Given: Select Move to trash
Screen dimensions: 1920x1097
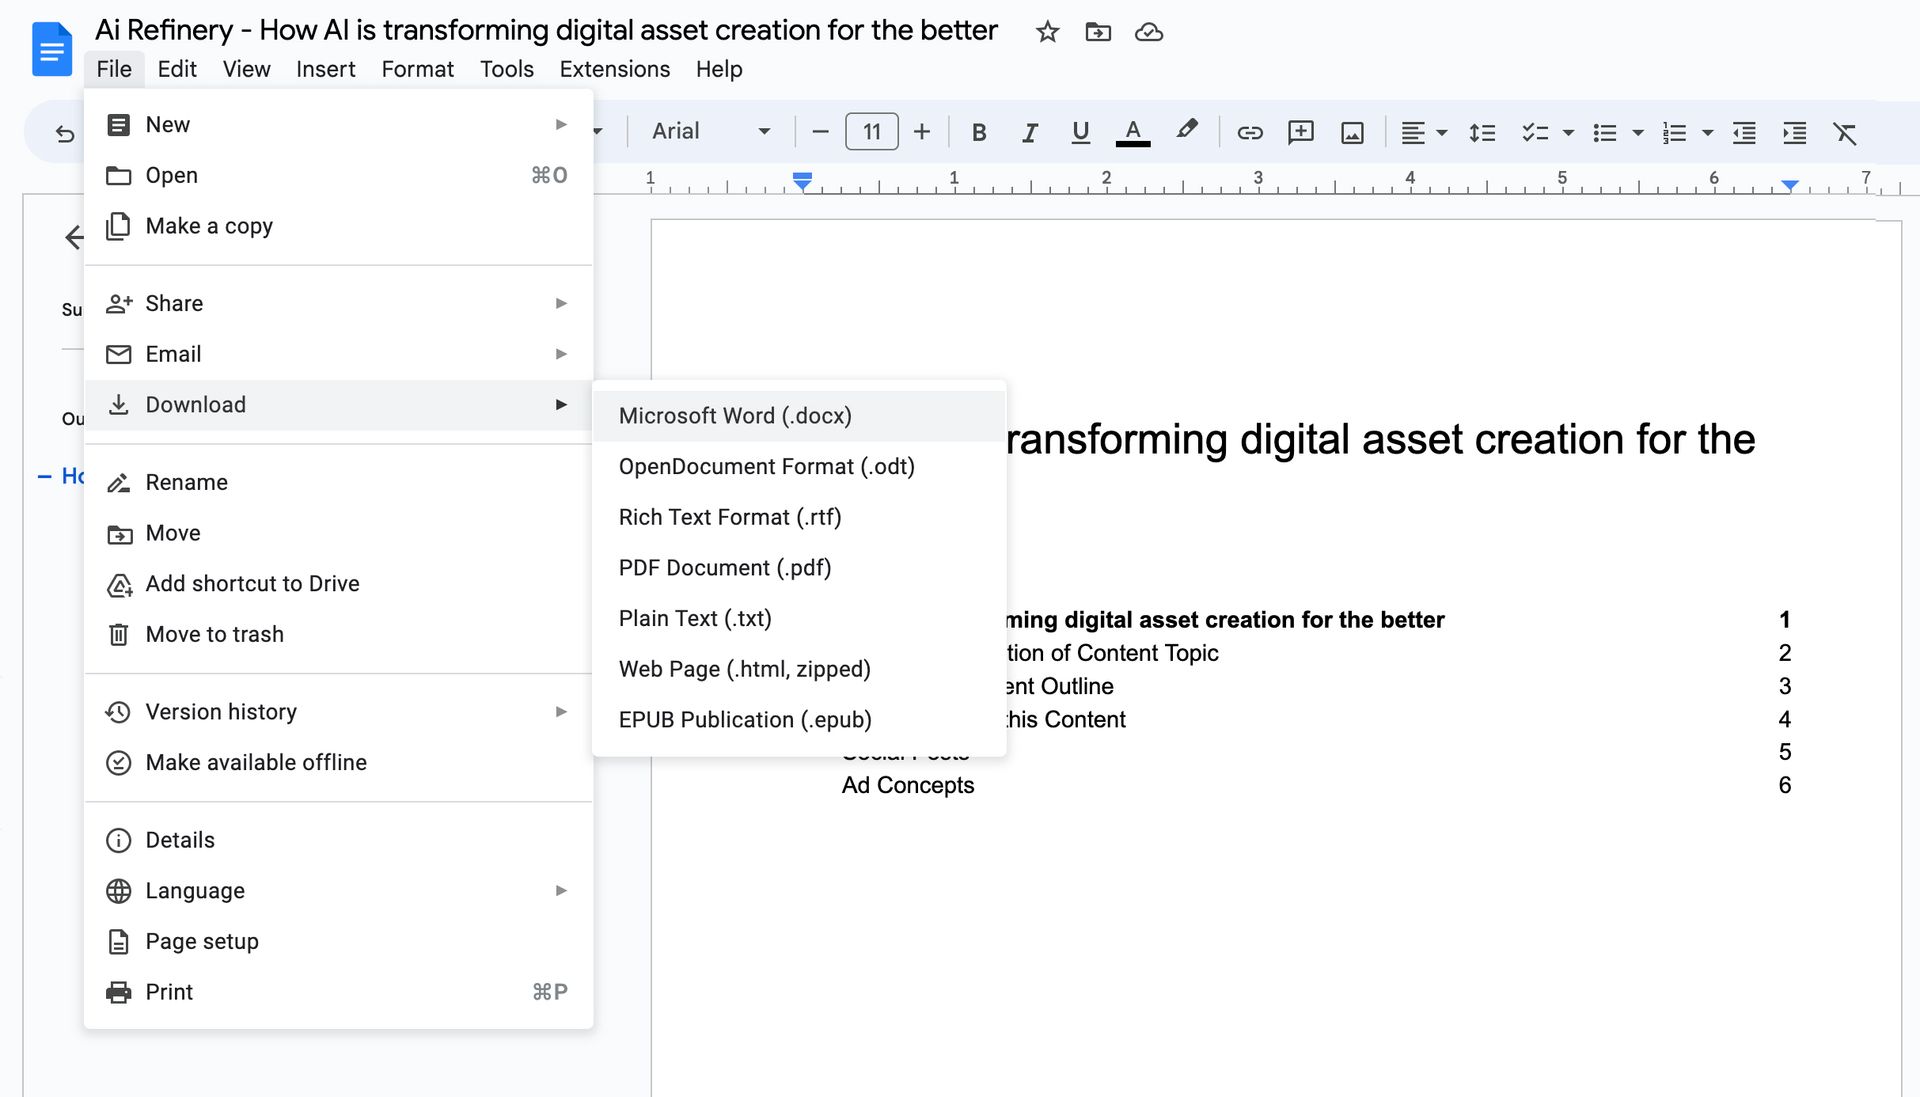Looking at the screenshot, I should pos(214,633).
